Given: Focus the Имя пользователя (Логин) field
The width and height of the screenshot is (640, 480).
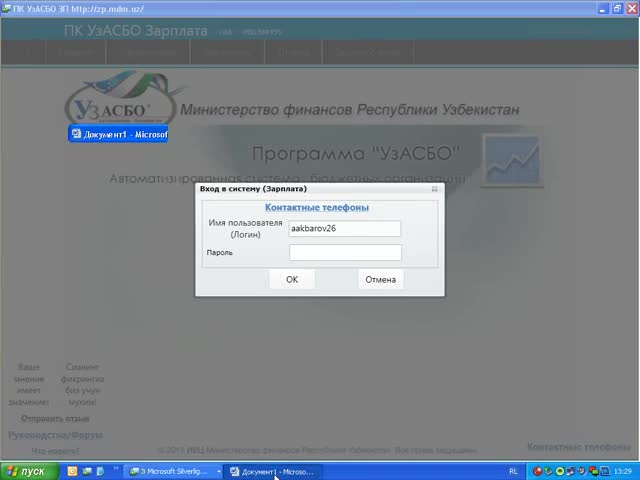Looking at the screenshot, I should (x=344, y=229).
